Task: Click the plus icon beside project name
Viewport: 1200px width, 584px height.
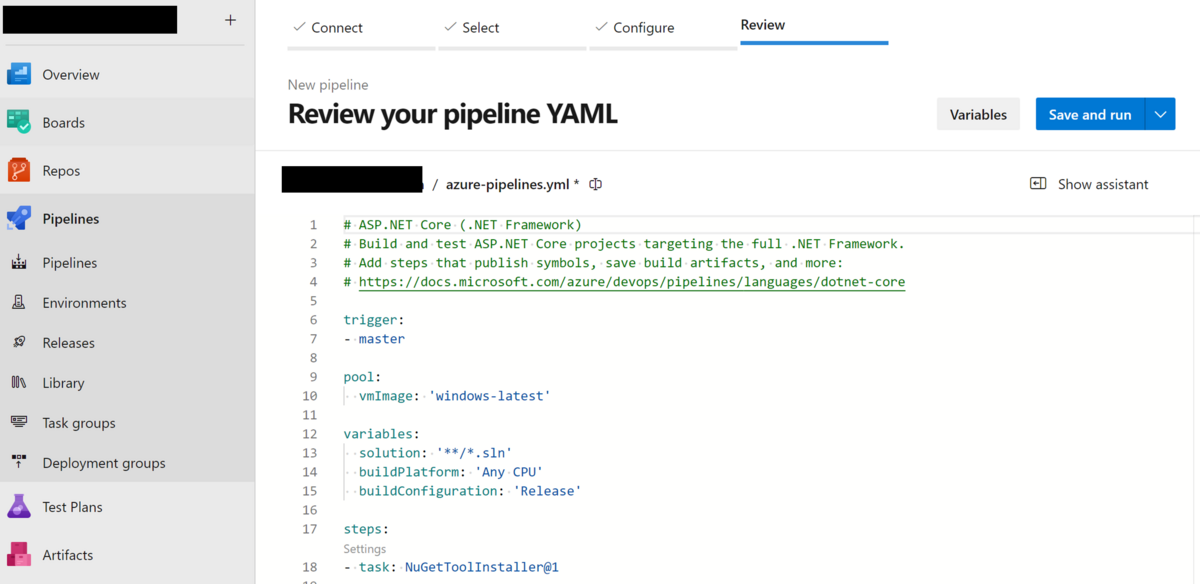Action: click(231, 20)
